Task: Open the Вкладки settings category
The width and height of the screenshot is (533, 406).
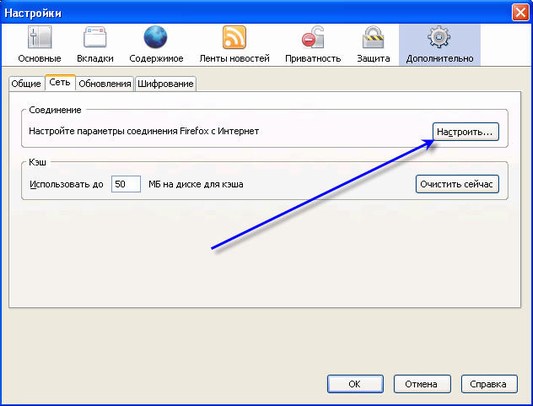Action: (95, 45)
